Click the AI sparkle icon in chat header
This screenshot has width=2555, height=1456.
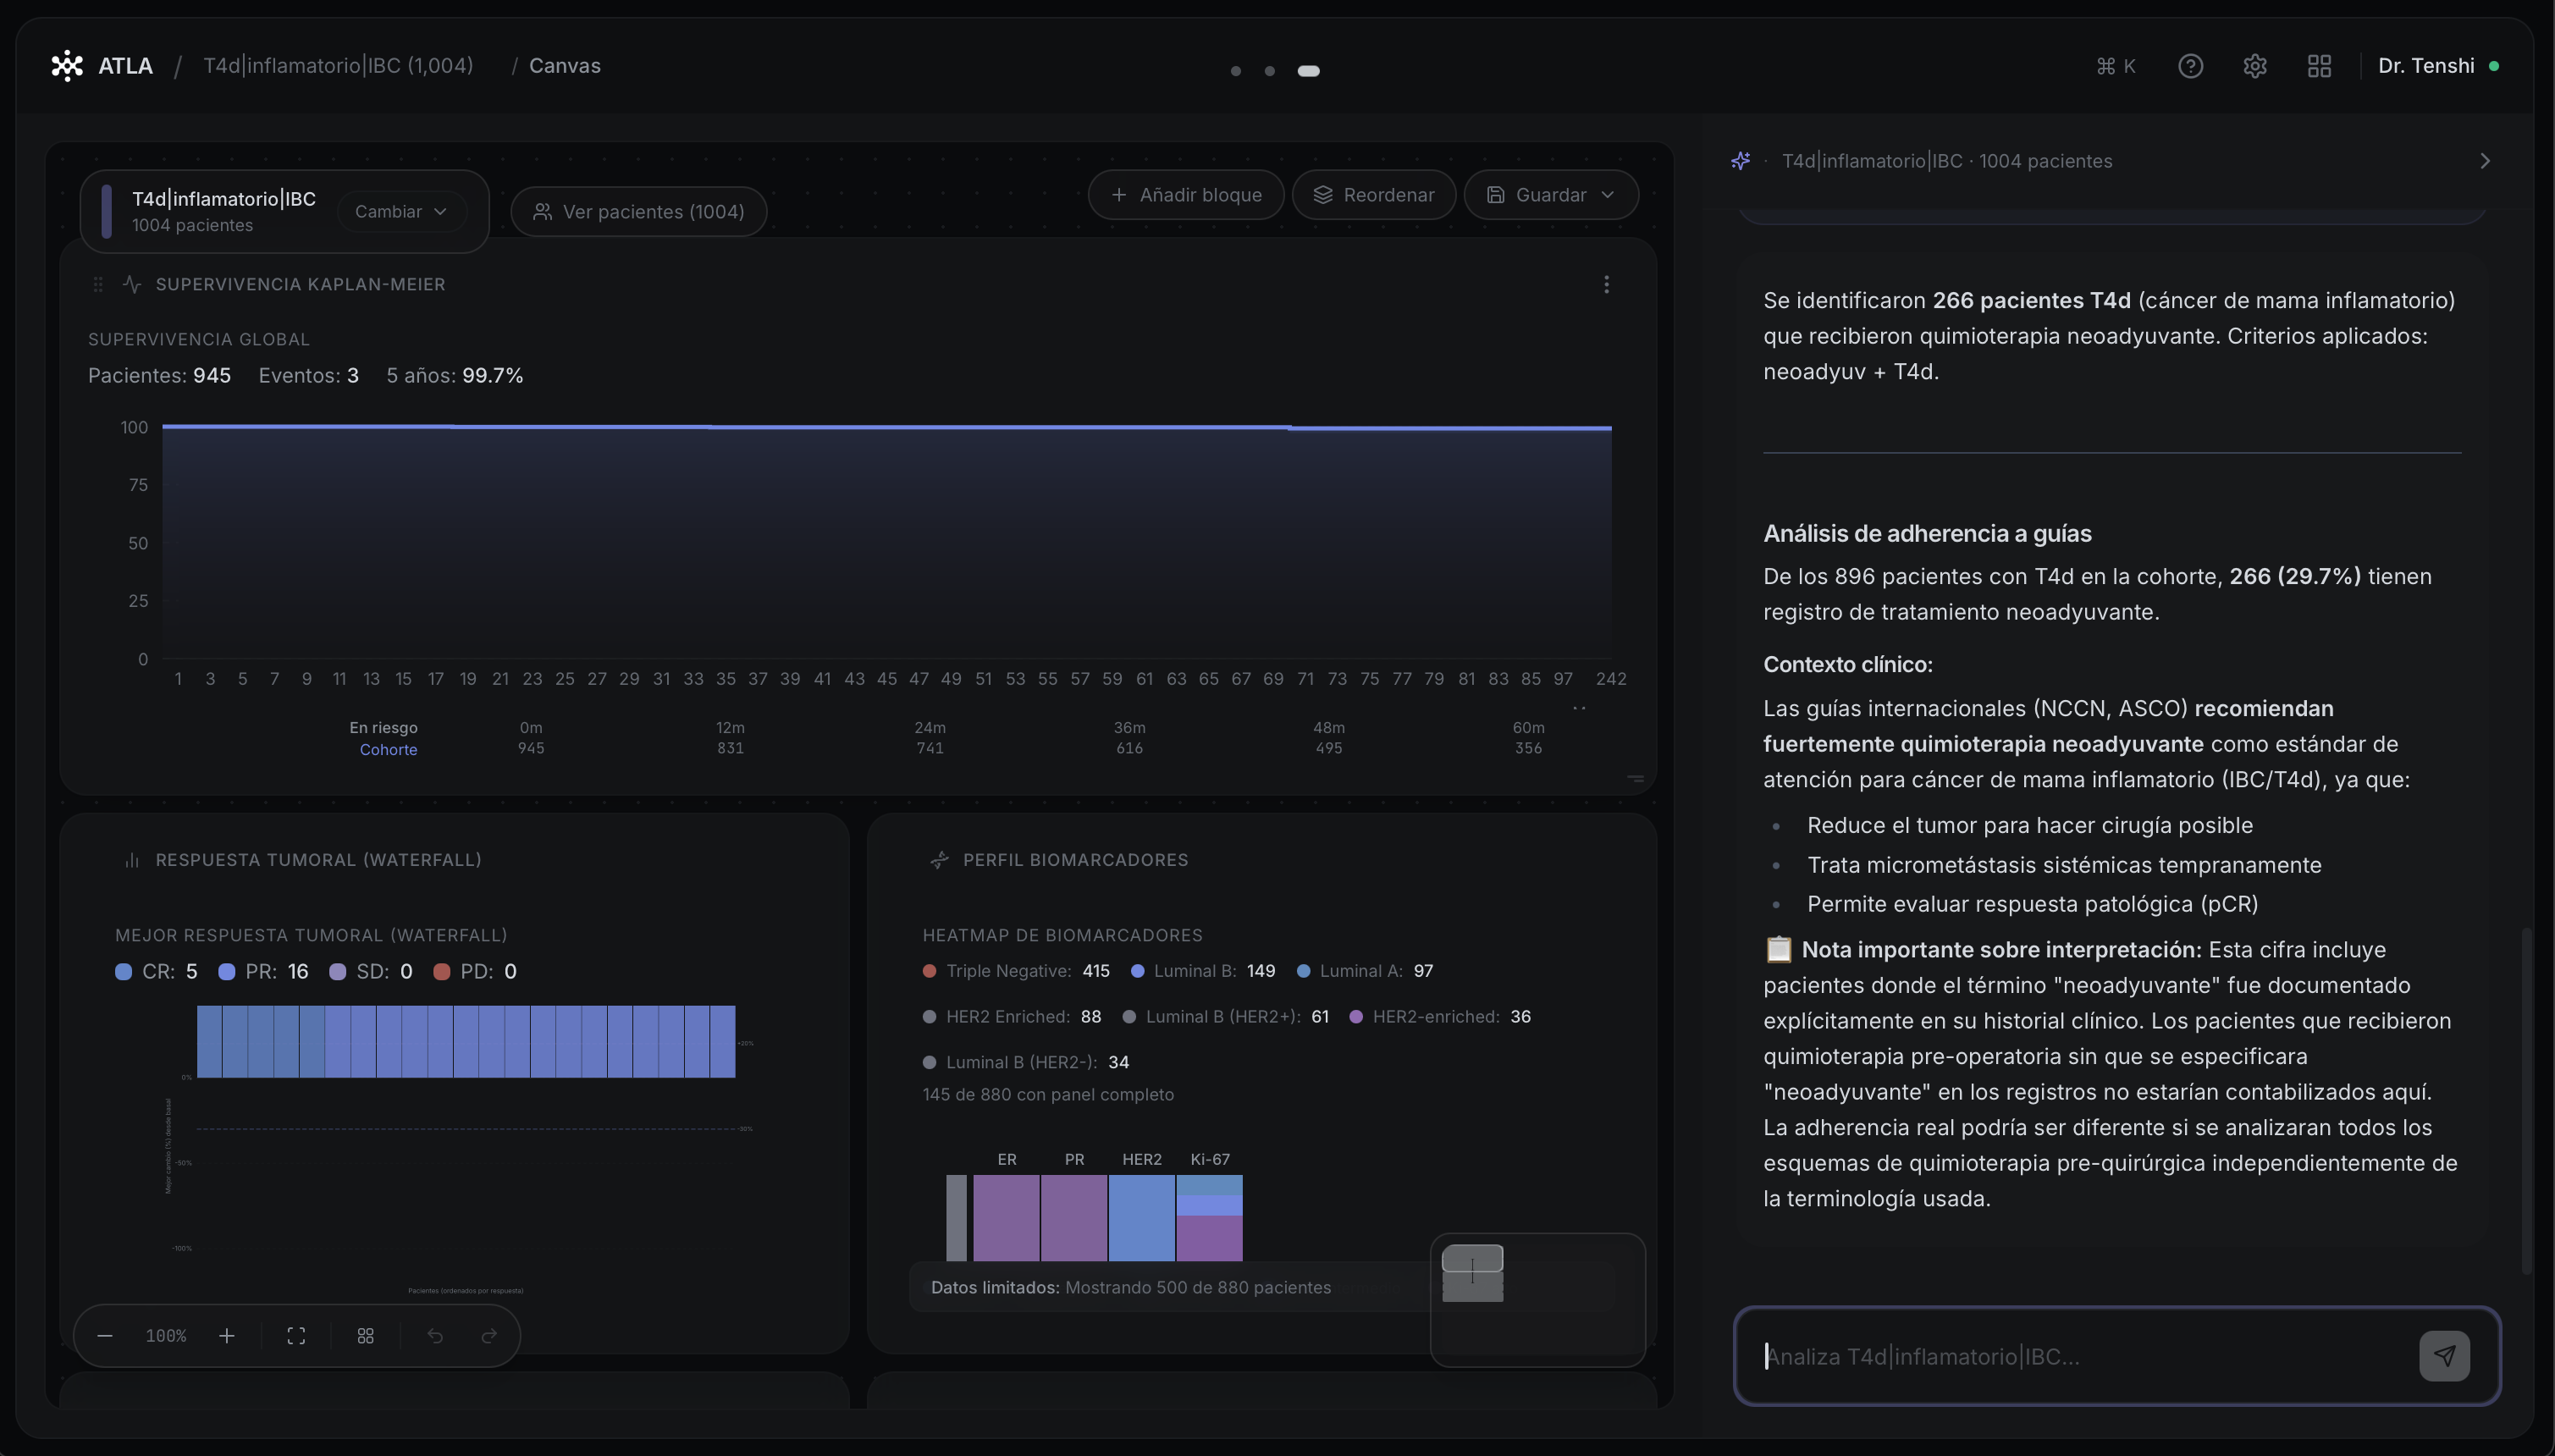1740,161
